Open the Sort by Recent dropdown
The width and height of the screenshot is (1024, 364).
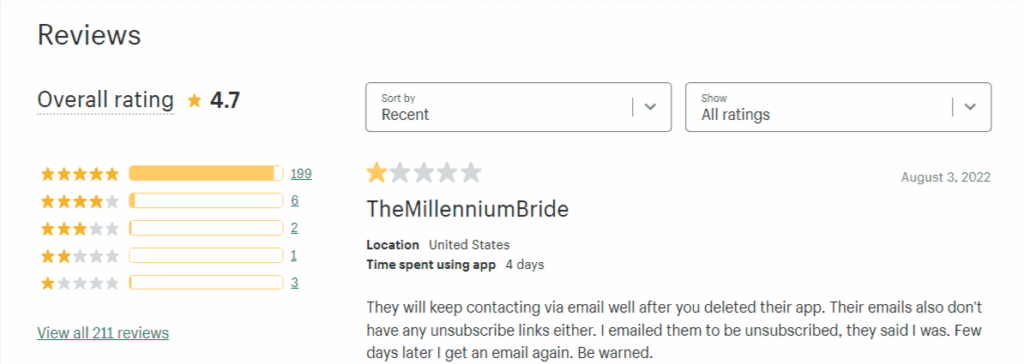519,107
